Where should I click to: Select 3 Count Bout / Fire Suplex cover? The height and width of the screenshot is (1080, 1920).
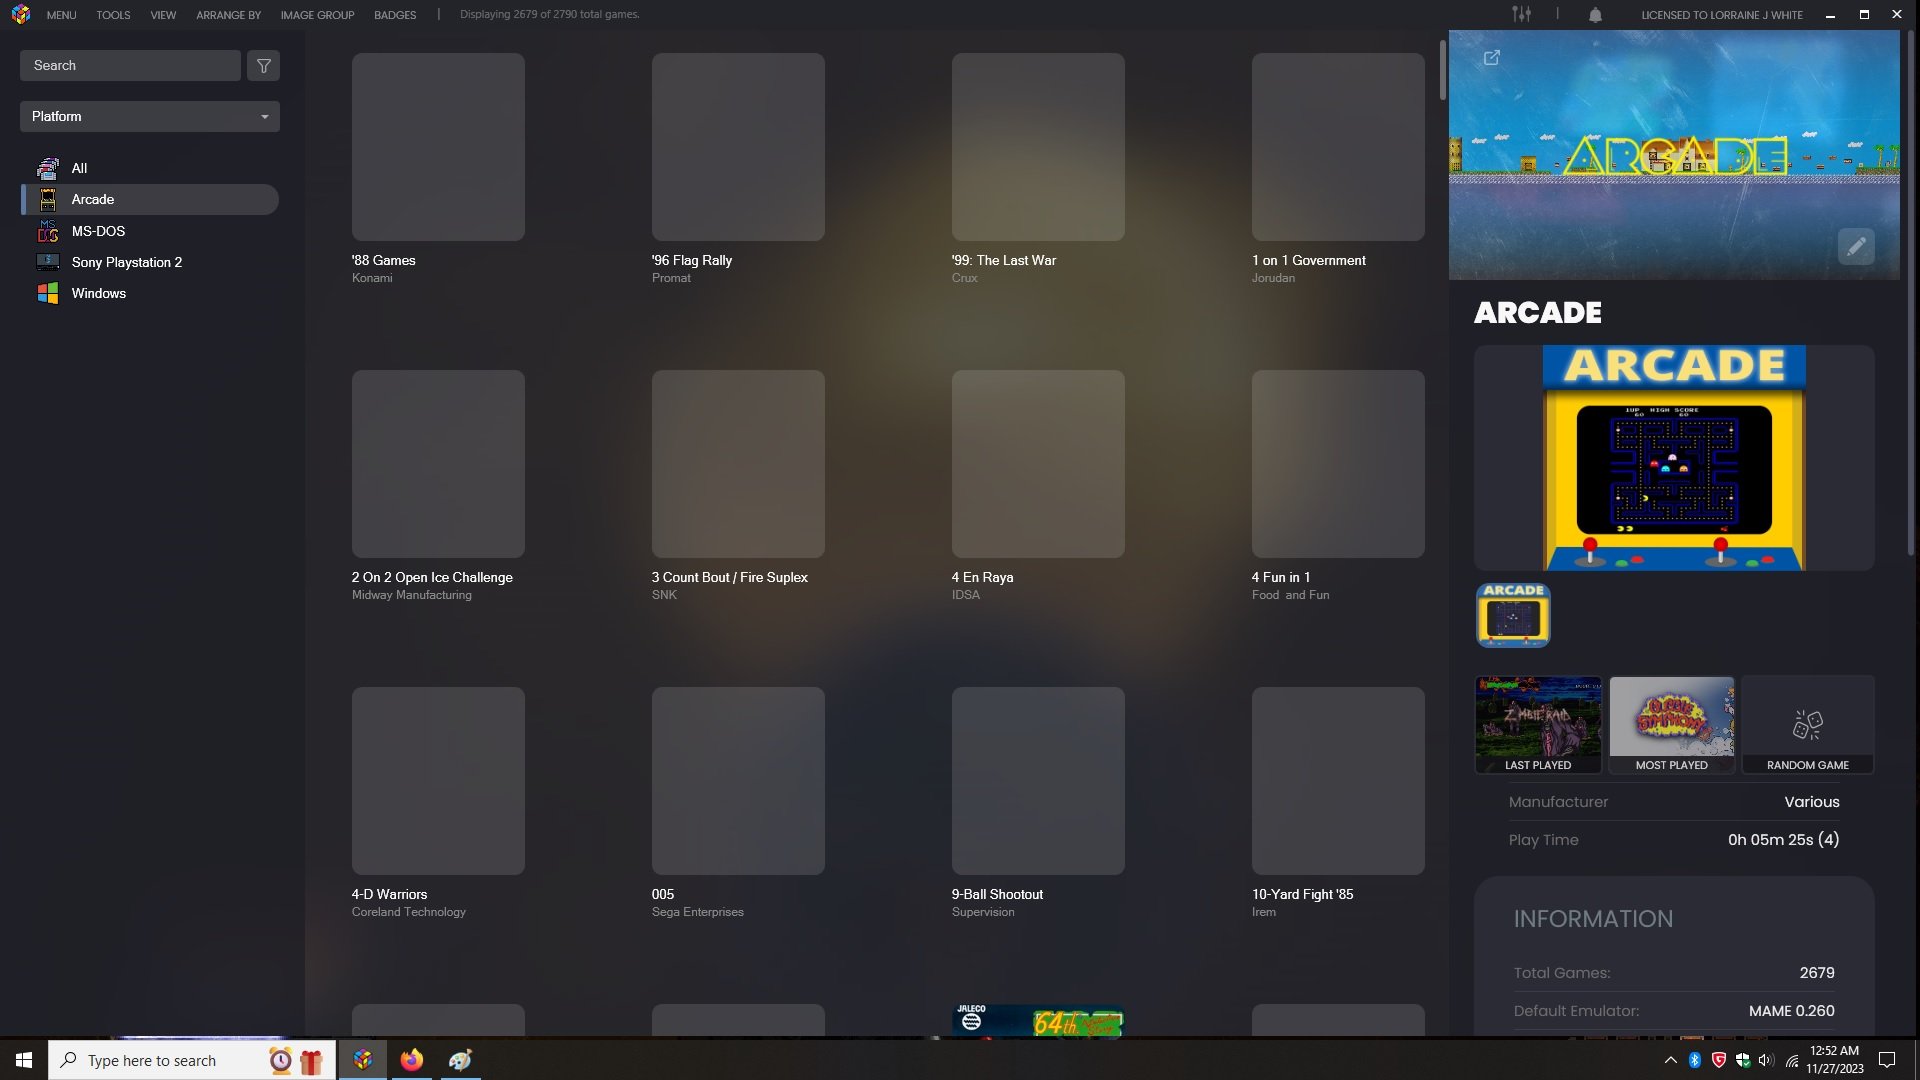tap(738, 464)
